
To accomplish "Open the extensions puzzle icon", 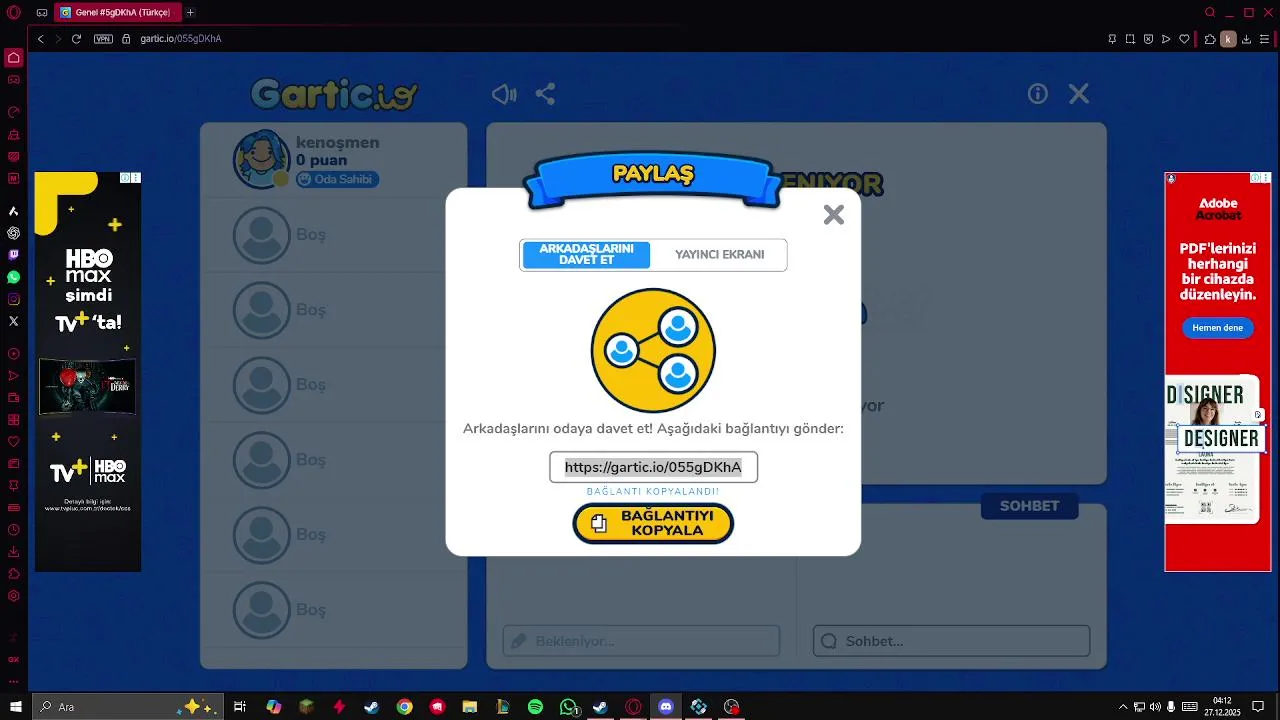I will coord(1210,39).
